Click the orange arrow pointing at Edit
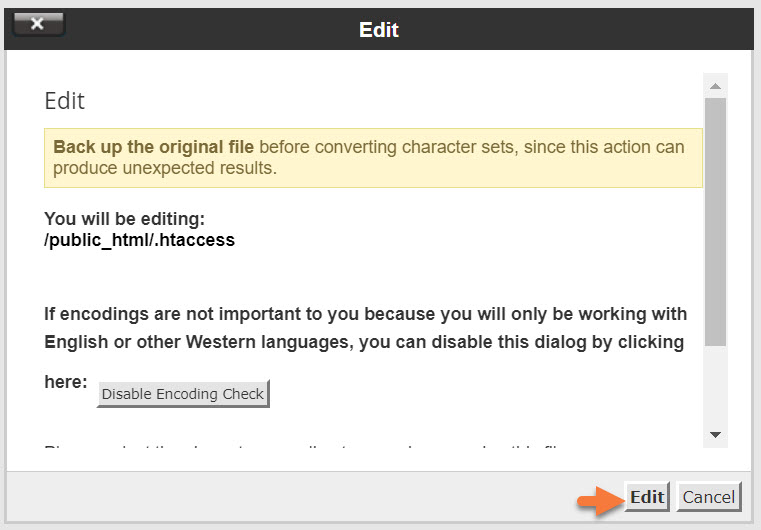Viewport: 761px width, 530px height. (598, 497)
